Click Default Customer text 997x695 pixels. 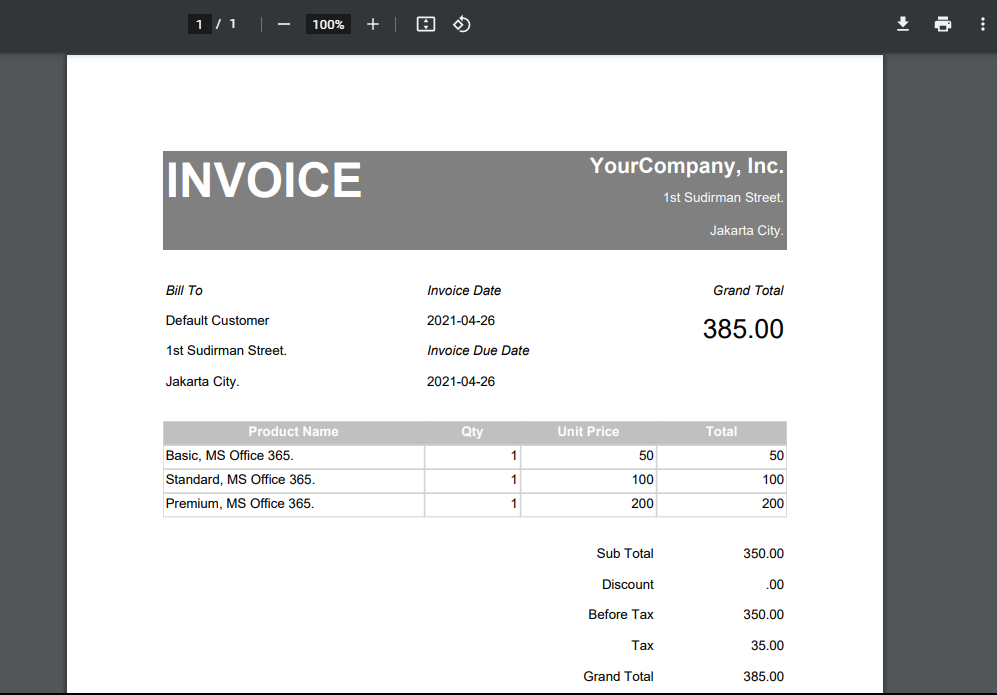(217, 320)
